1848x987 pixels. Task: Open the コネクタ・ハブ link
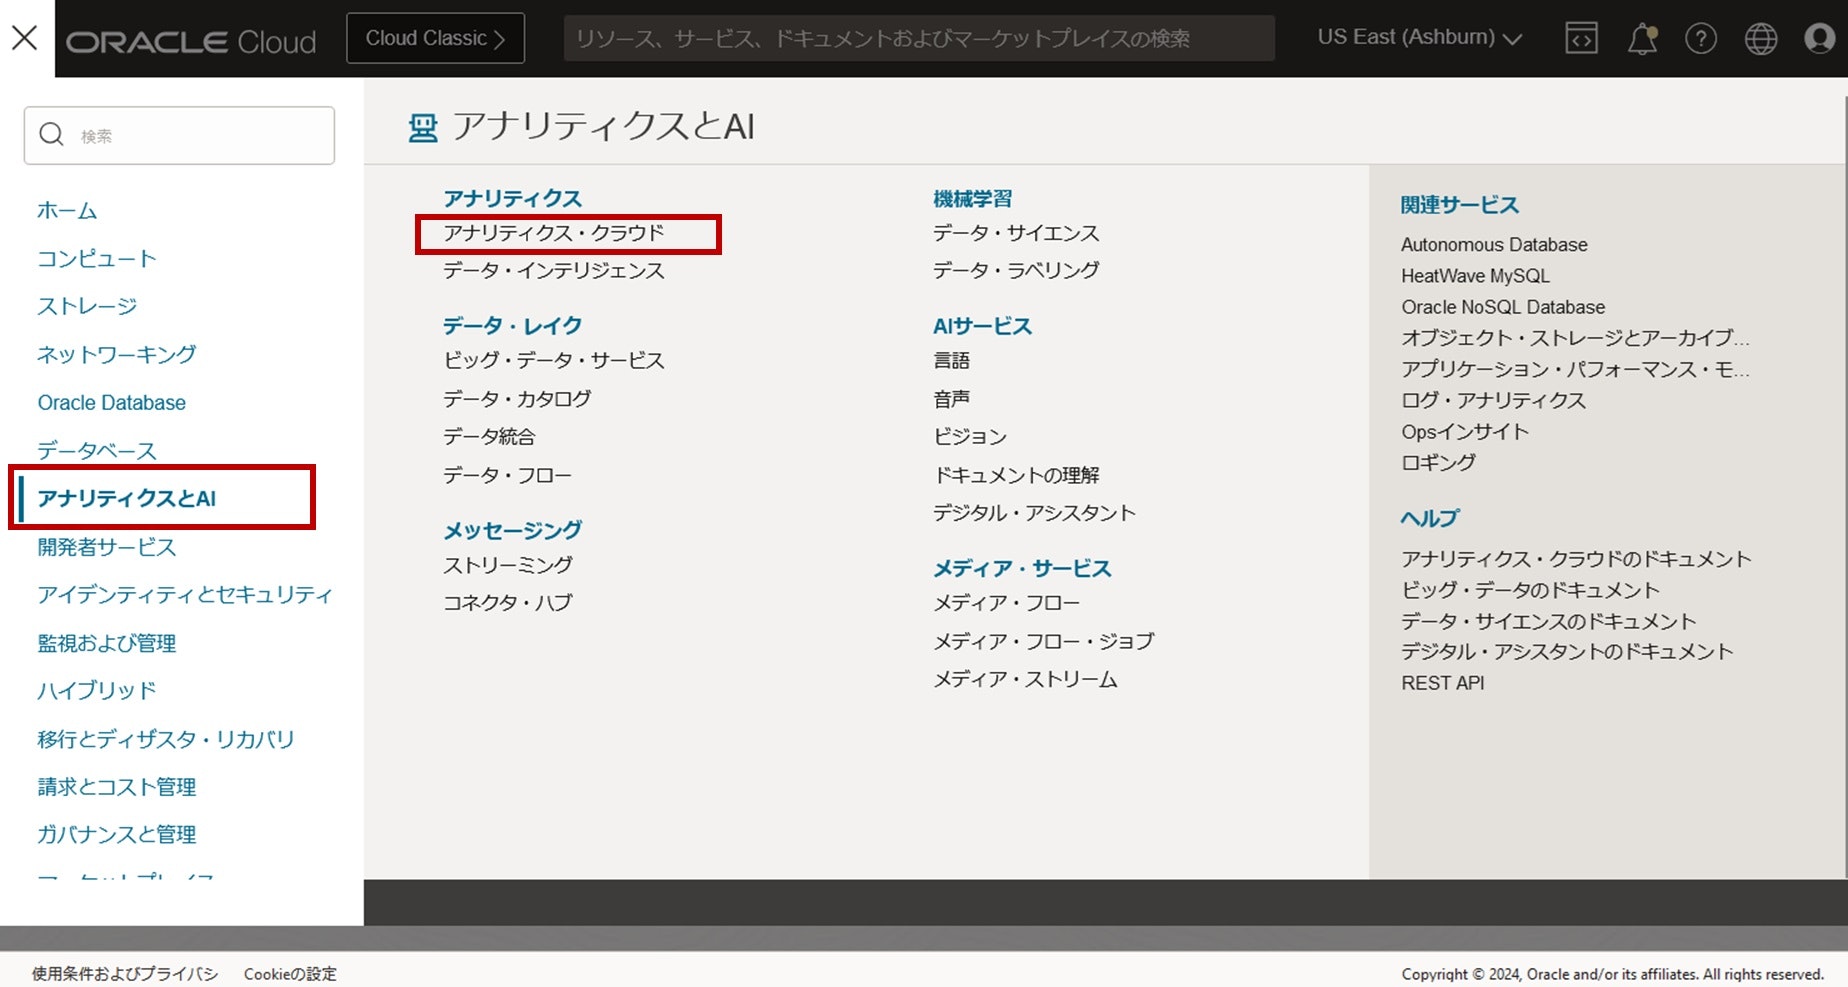[x=508, y=603]
